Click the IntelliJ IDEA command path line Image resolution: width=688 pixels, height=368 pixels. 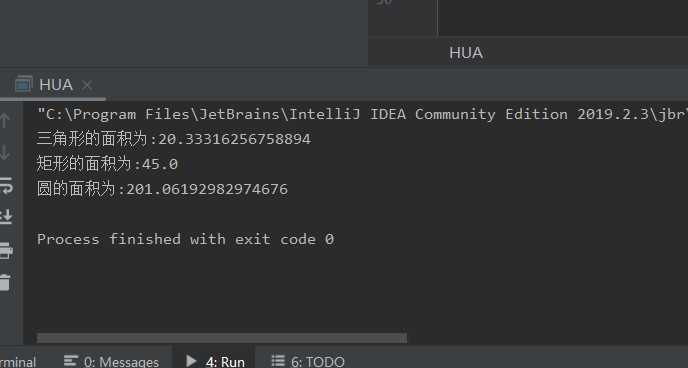click(x=362, y=114)
